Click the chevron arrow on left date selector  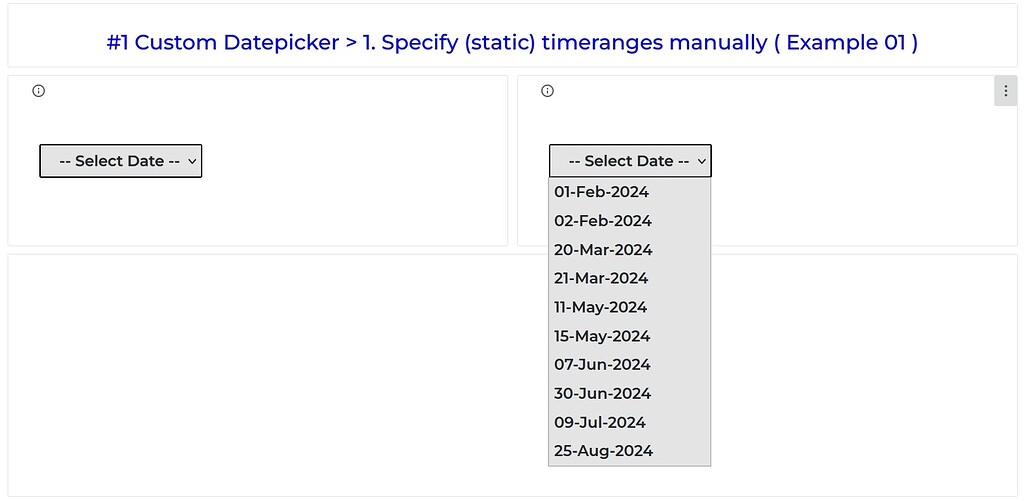tap(192, 161)
